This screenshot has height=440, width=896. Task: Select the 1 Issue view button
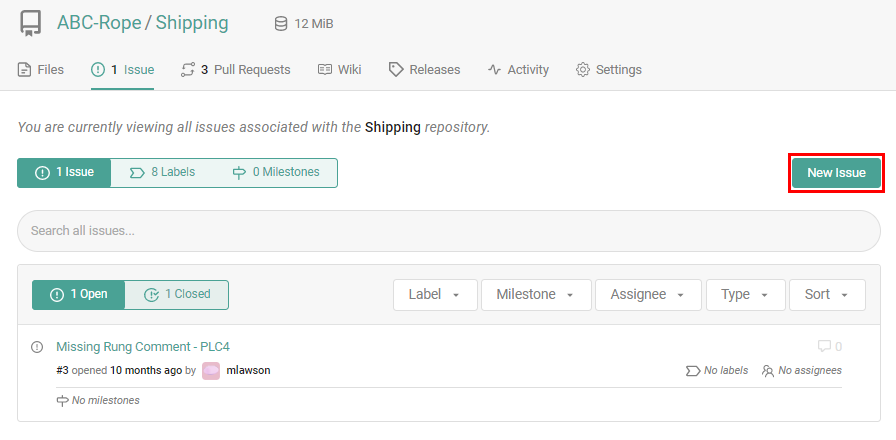[x=64, y=172]
